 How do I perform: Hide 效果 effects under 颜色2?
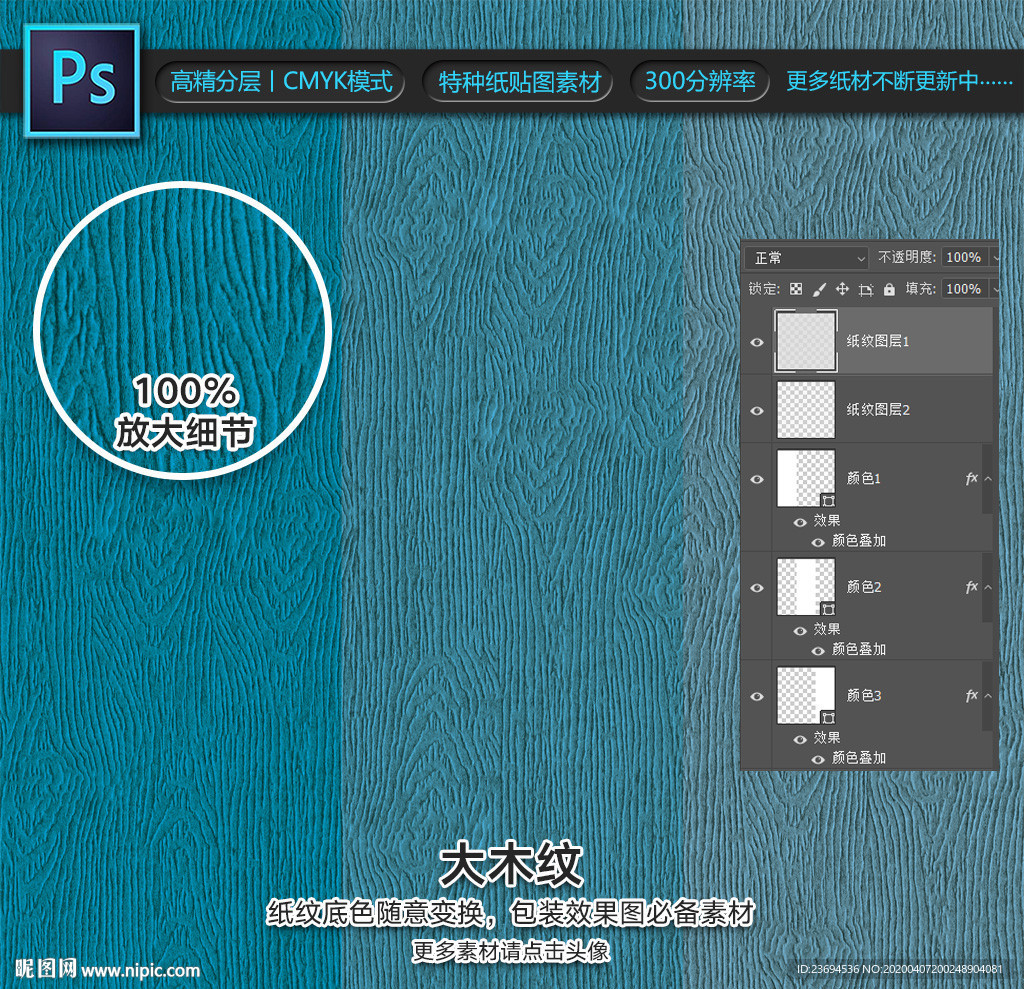point(800,630)
